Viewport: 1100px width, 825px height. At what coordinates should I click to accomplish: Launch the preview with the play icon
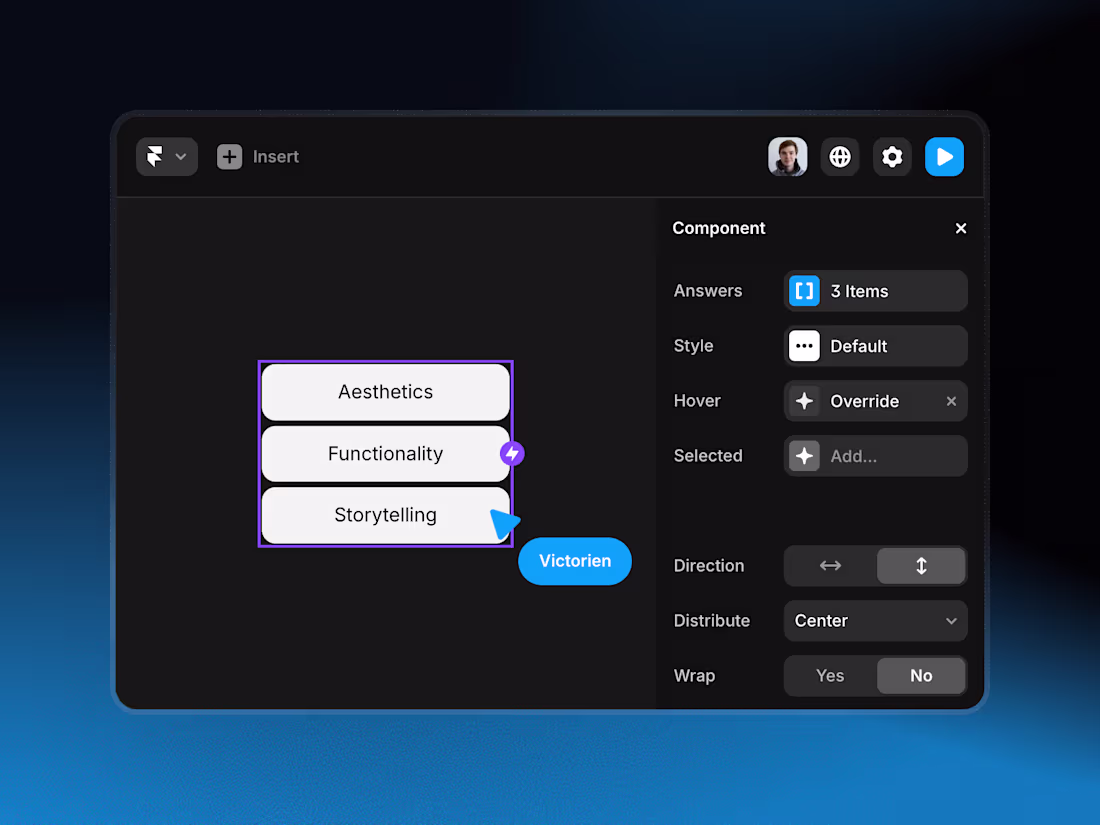click(x=944, y=156)
